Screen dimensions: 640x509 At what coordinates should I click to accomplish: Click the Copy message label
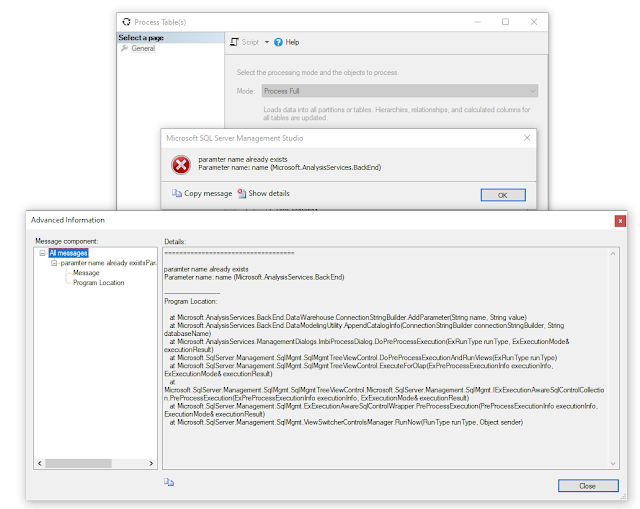pyautogui.click(x=208, y=193)
